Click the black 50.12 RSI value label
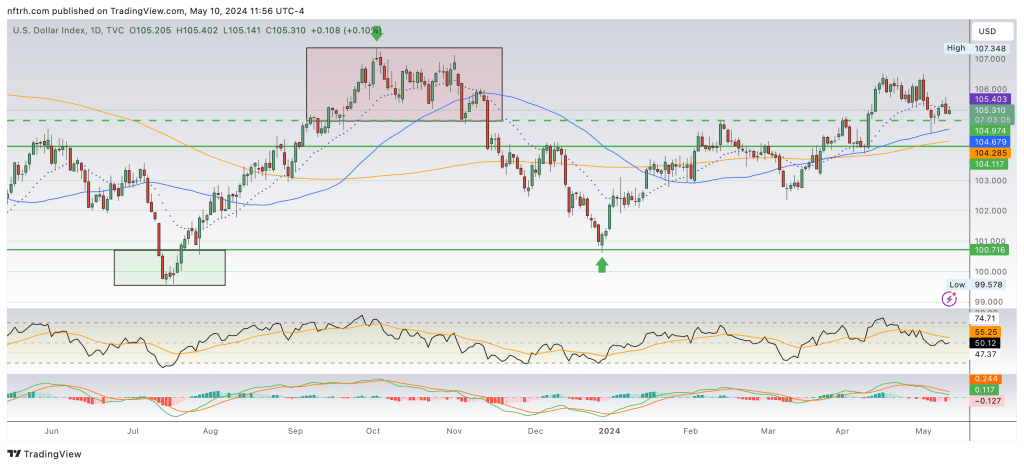Screen dimensions: 1024x466 point(984,343)
